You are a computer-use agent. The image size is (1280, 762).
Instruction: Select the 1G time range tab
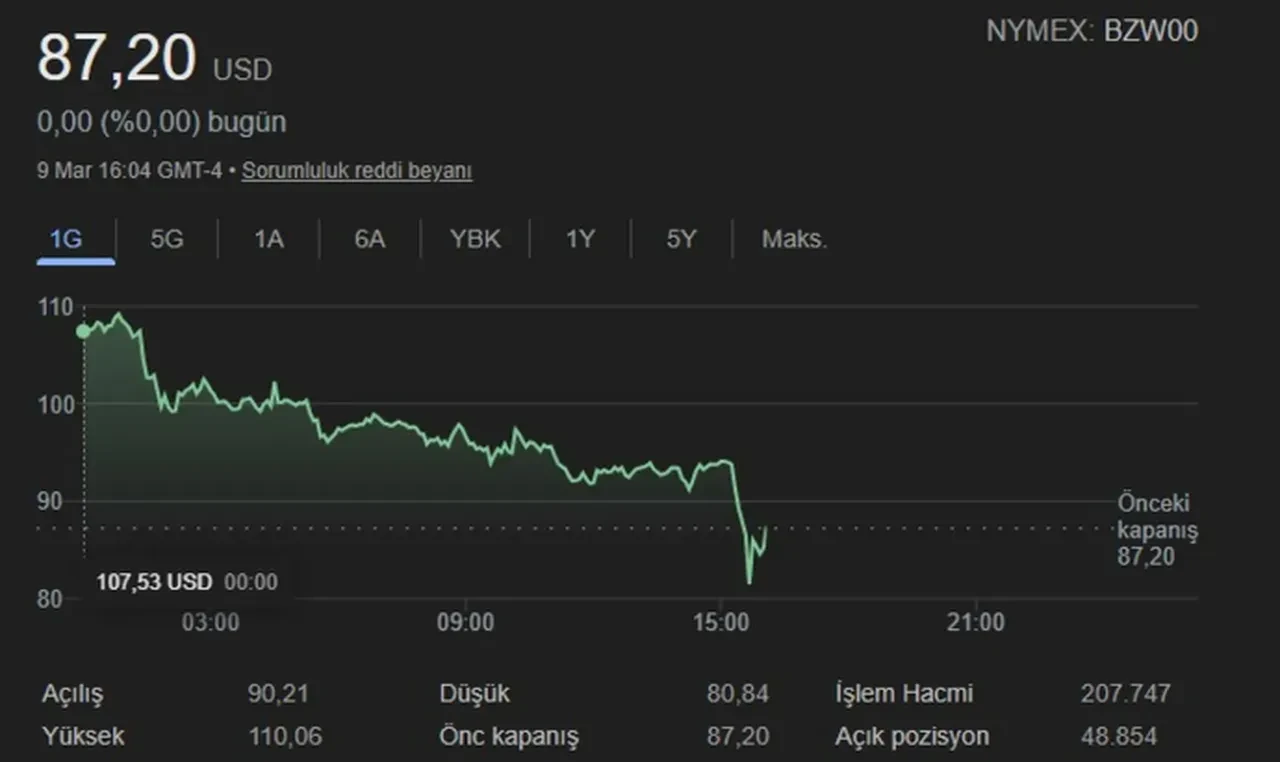point(66,240)
